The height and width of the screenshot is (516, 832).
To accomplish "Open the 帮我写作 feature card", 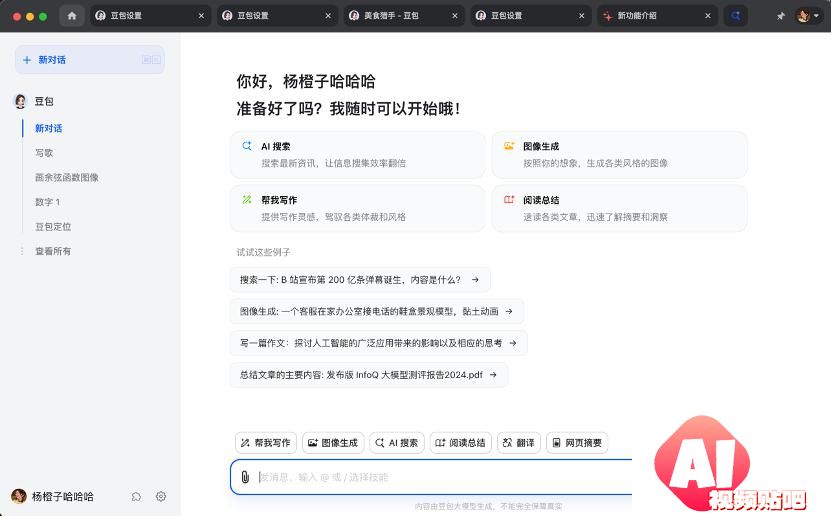I will (x=358, y=208).
